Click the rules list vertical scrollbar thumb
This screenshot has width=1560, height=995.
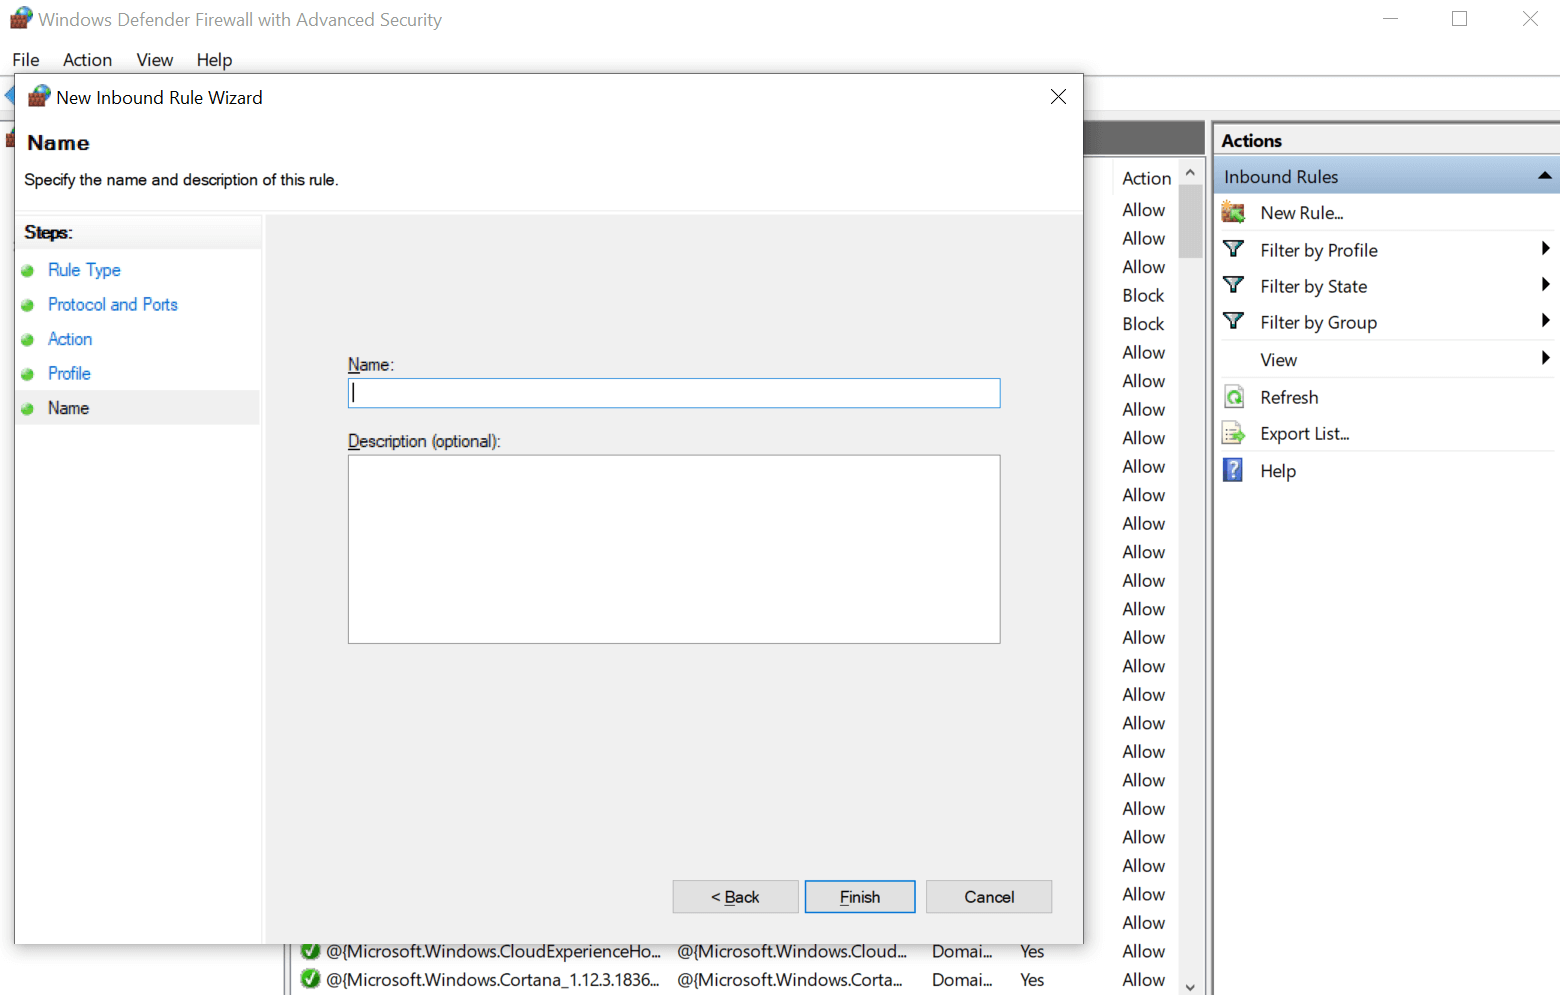pos(1190,222)
